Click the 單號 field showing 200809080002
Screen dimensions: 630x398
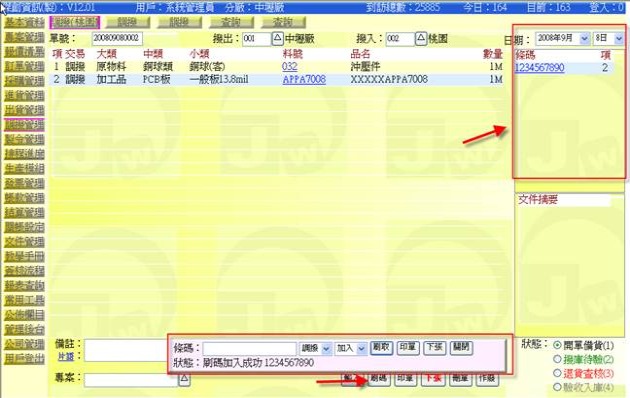tap(117, 39)
